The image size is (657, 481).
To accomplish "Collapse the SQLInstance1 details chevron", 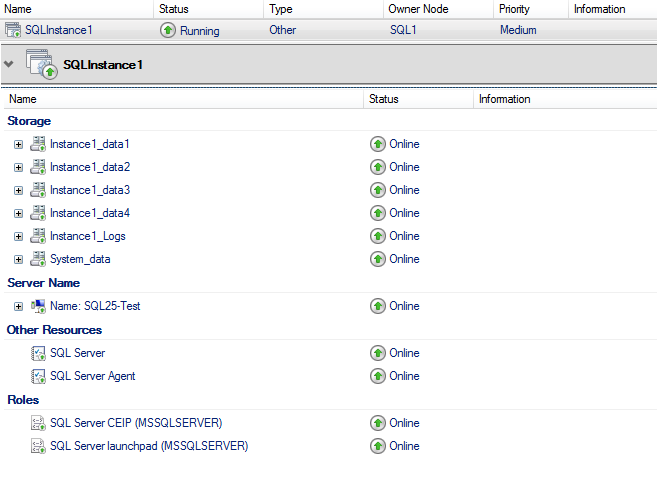I will pyautogui.click(x=9, y=64).
